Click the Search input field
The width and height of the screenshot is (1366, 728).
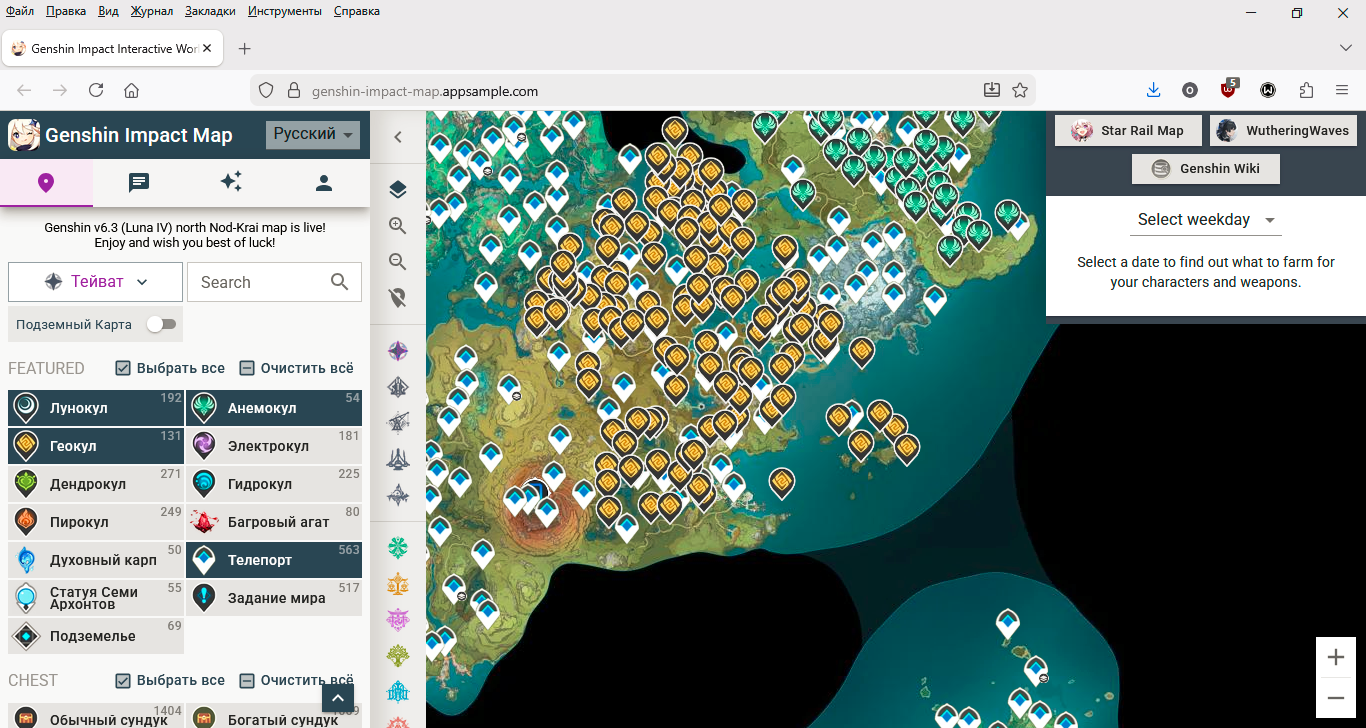coord(260,282)
